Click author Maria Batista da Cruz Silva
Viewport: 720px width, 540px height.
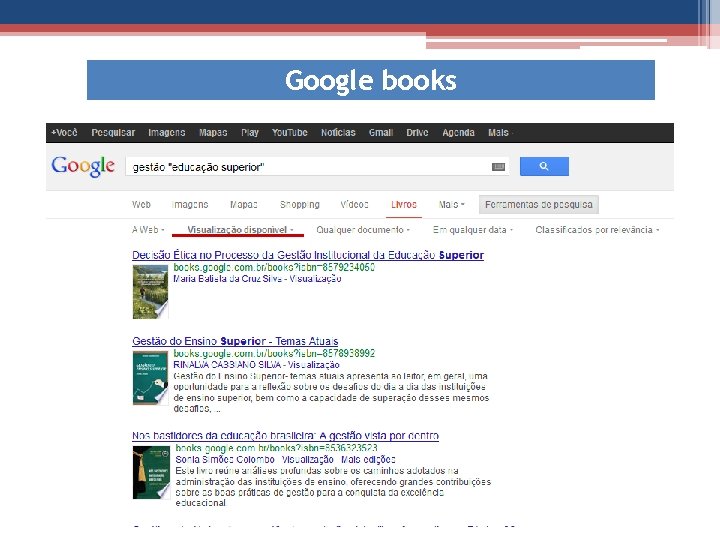click(227, 279)
